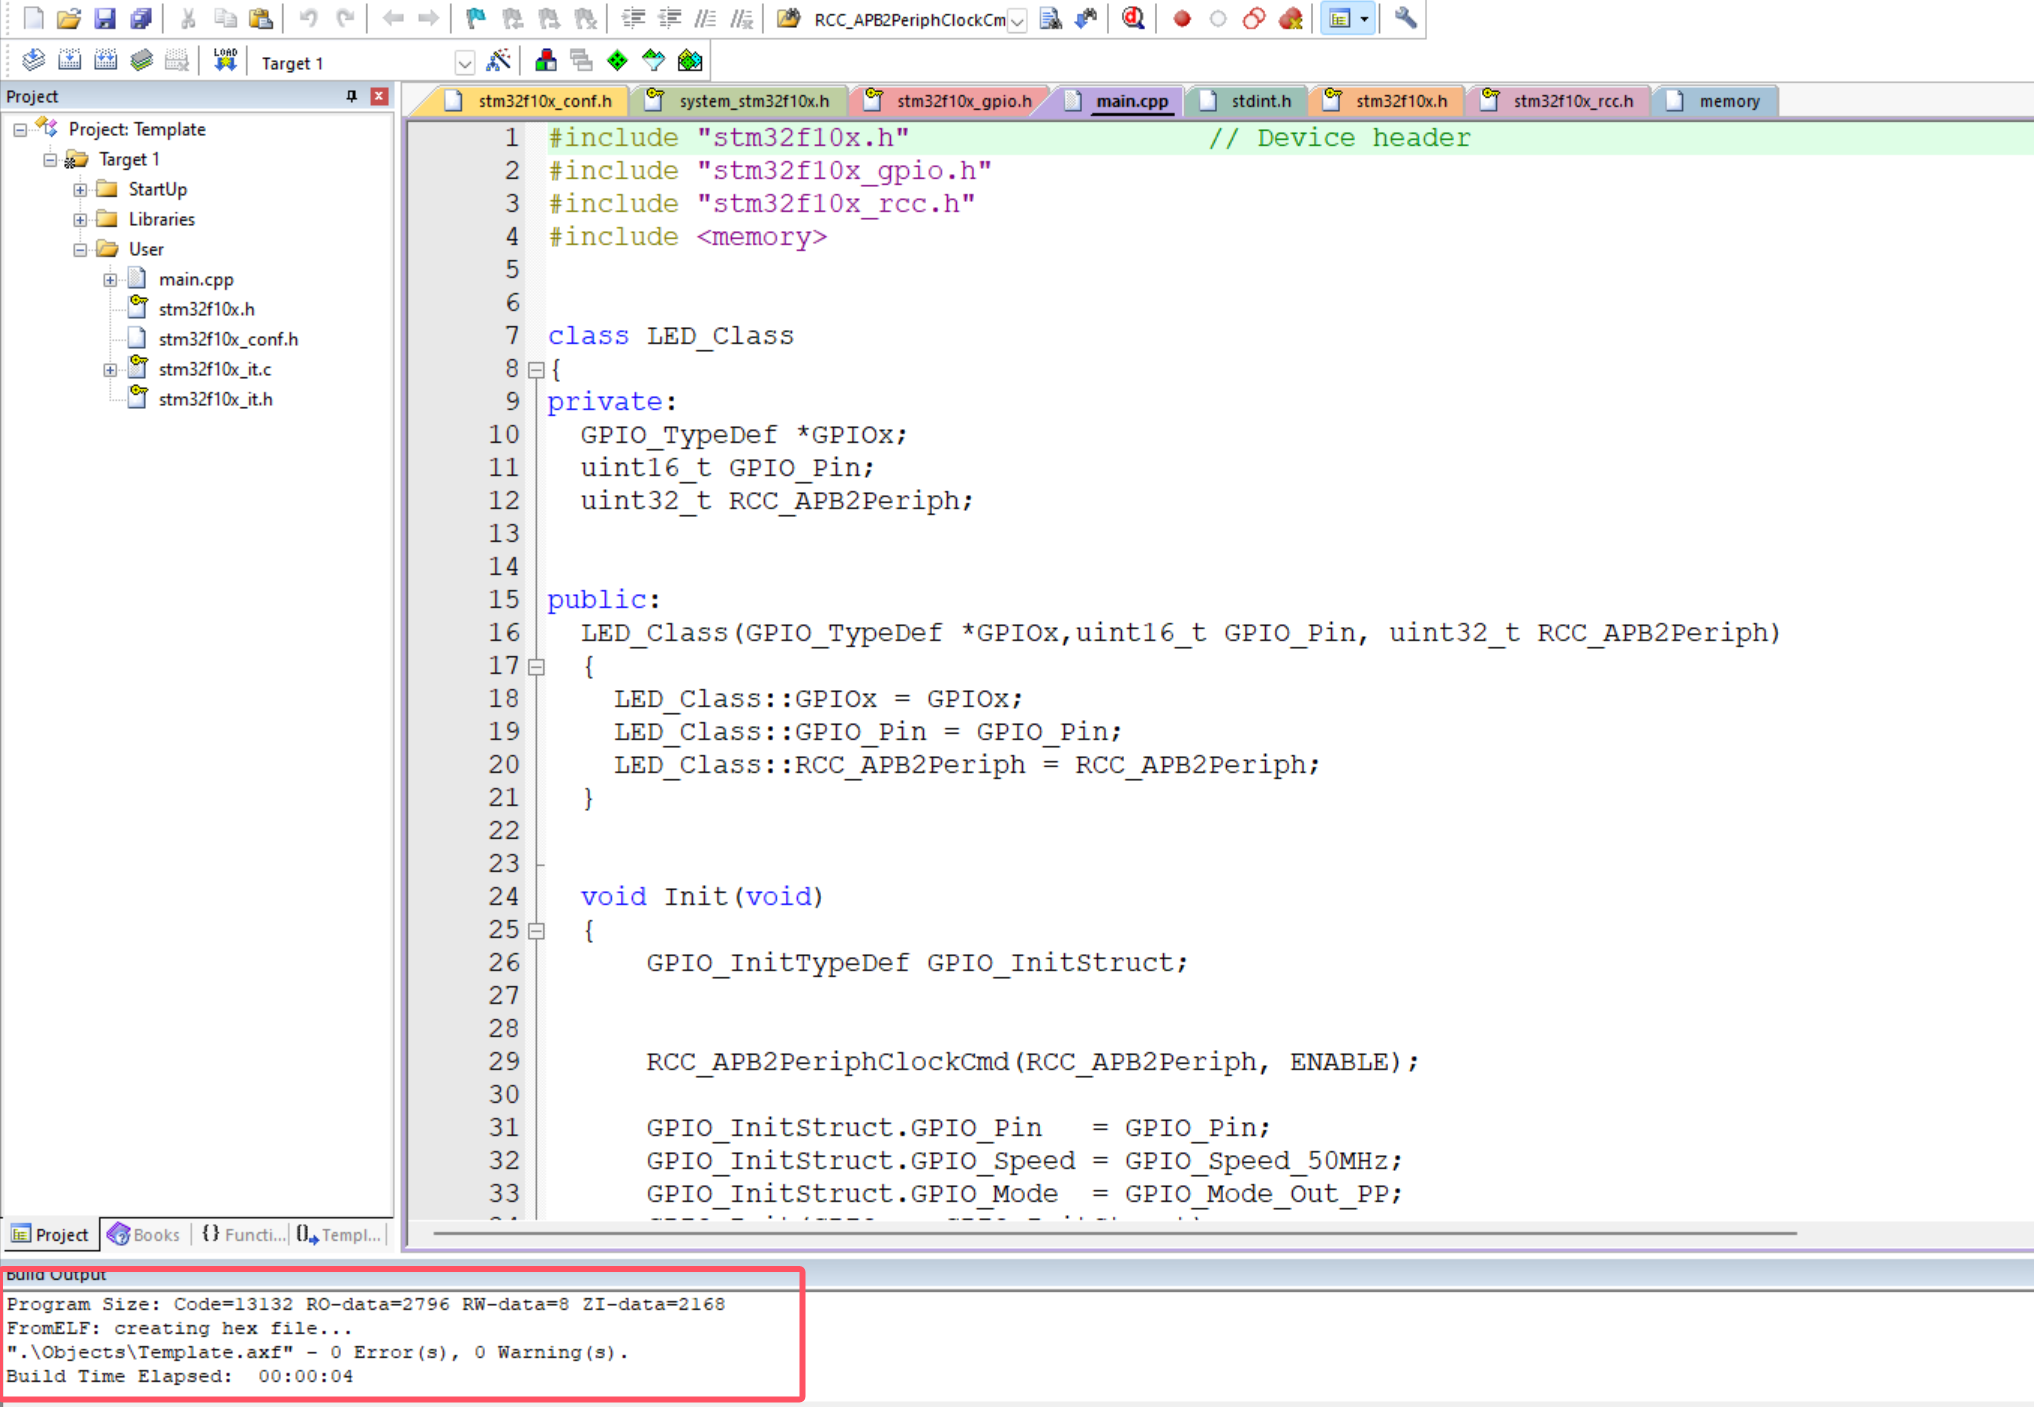2034x1407 pixels.
Task: Start the debug session icon
Action: (x=1133, y=18)
